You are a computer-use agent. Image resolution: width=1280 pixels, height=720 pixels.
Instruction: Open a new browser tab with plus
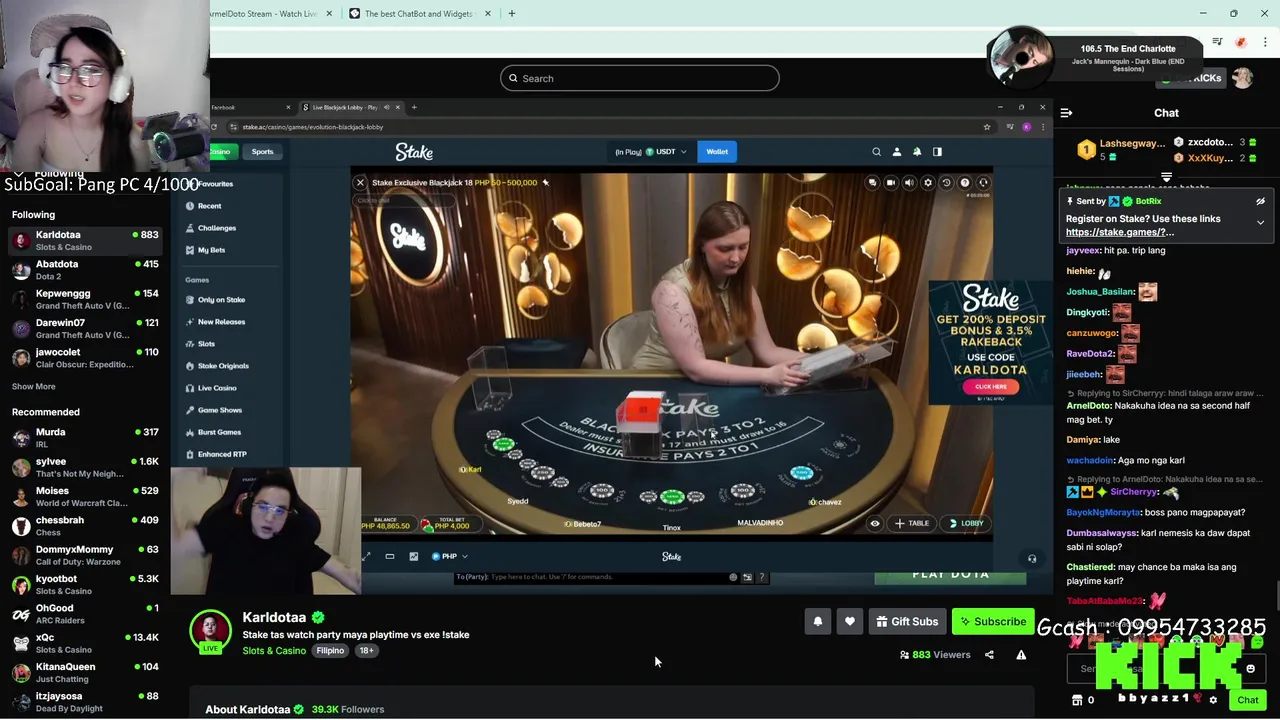pyautogui.click(x=511, y=14)
